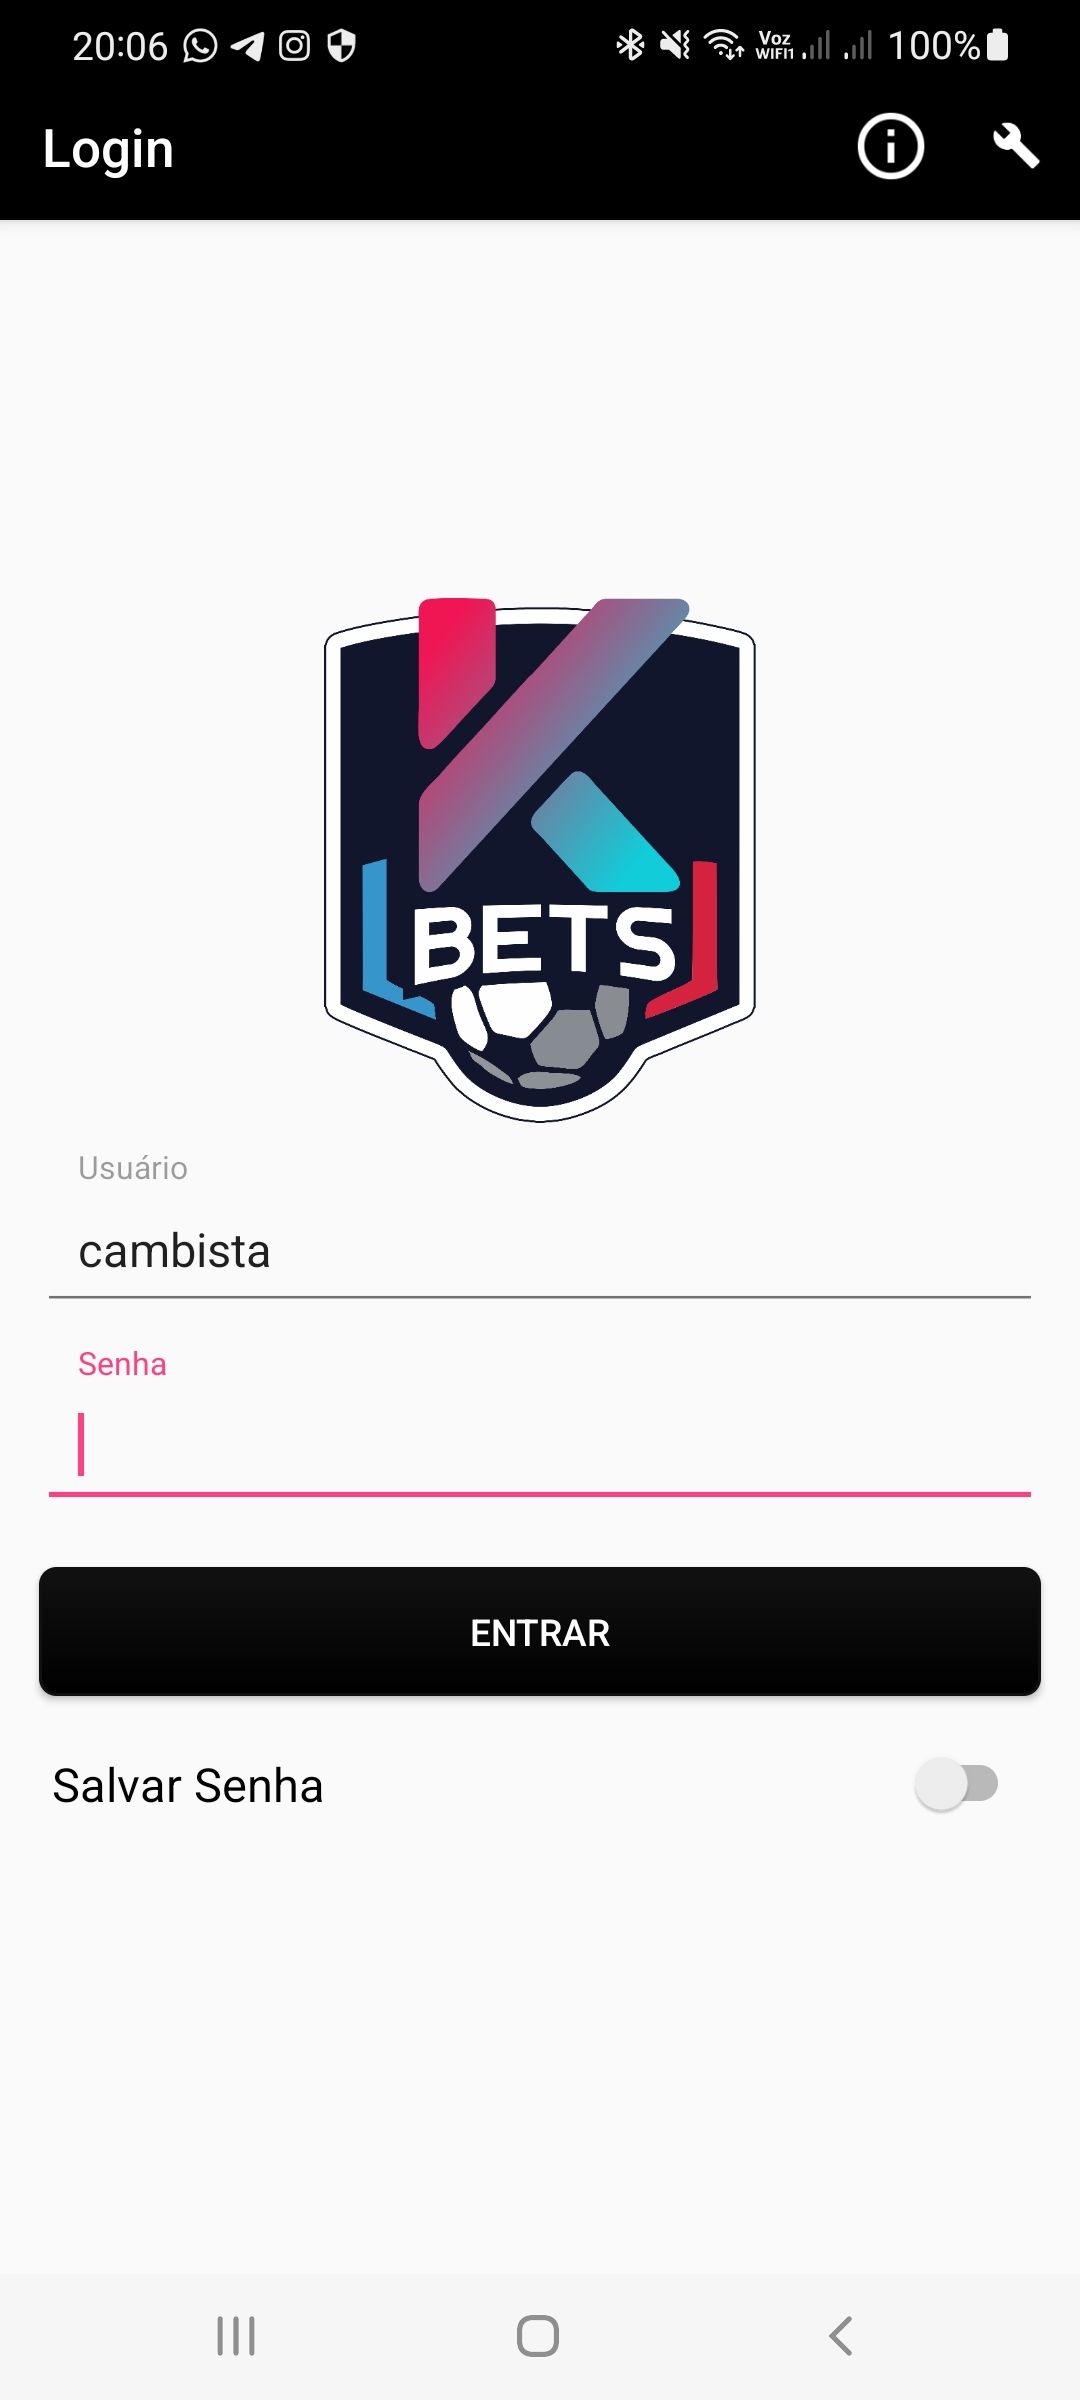1080x2400 pixels.
Task: Tap the shield security status icon
Action: pyautogui.click(x=342, y=46)
